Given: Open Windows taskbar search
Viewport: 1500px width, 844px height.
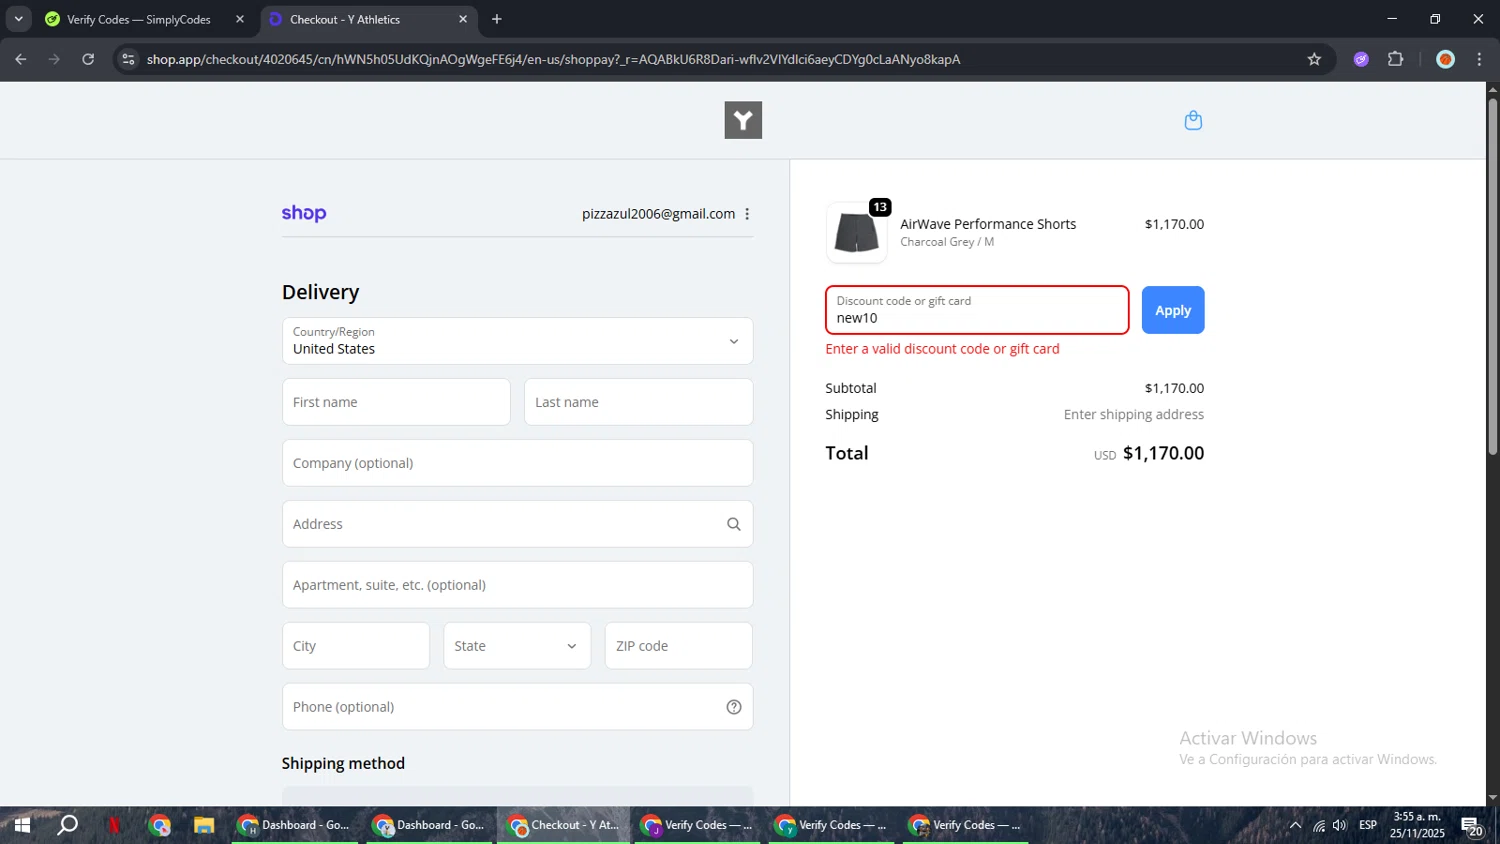Looking at the screenshot, I should coord(68,825).
